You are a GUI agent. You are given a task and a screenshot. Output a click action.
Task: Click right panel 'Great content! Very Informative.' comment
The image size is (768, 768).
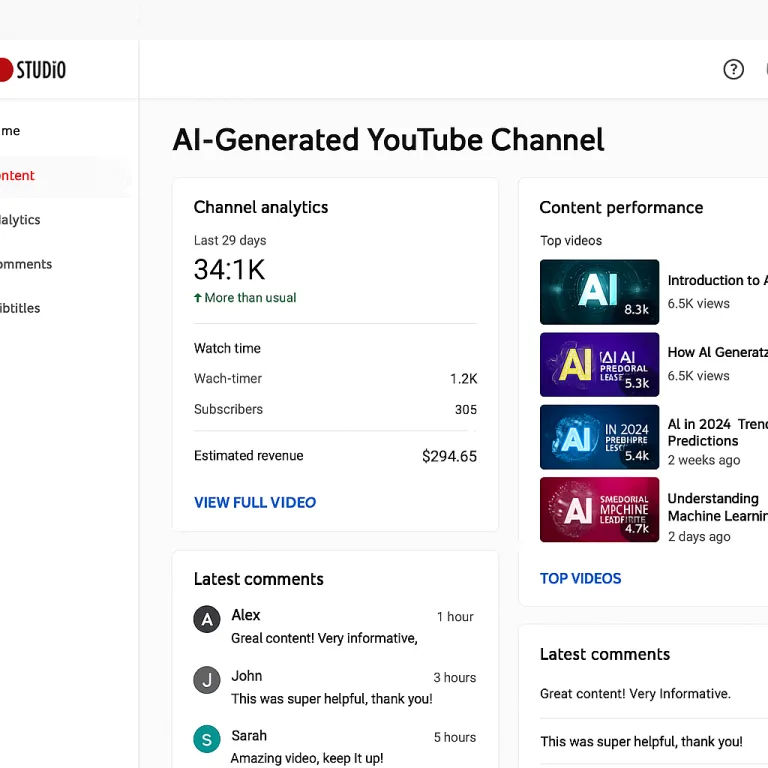(635, 694)
